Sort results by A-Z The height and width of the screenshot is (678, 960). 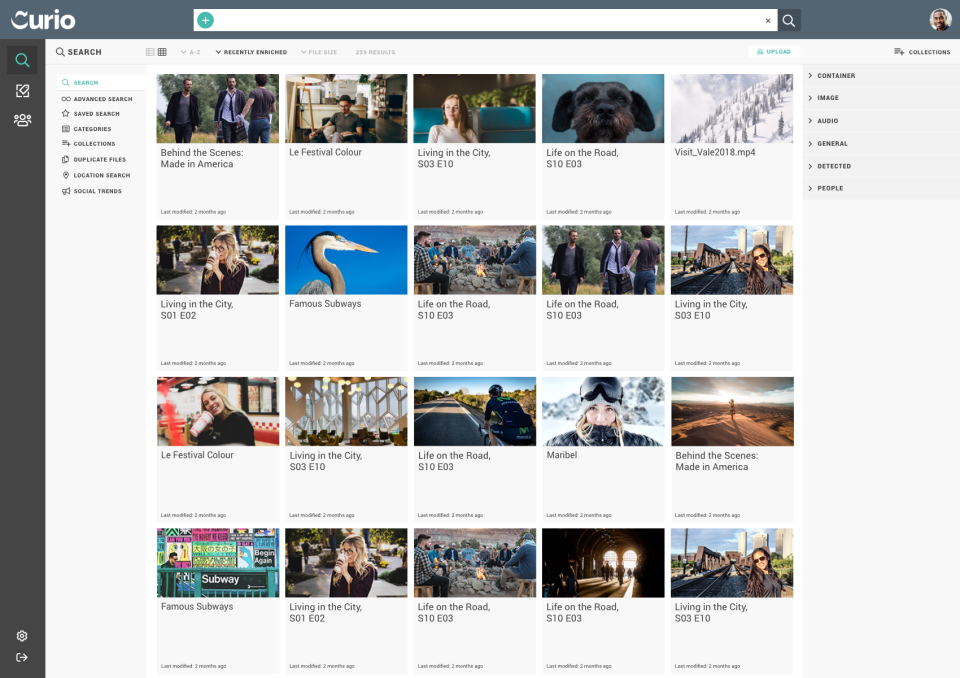pyautogui.click(x=191, y=52)
